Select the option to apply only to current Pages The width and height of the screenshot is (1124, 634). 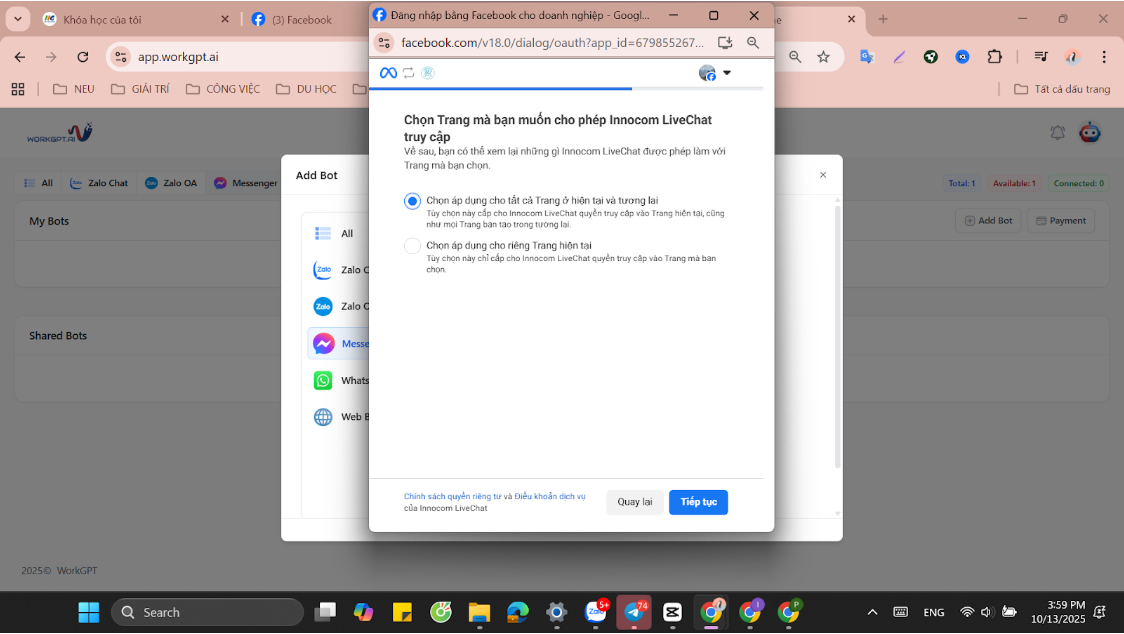click(x=412, y=246)
